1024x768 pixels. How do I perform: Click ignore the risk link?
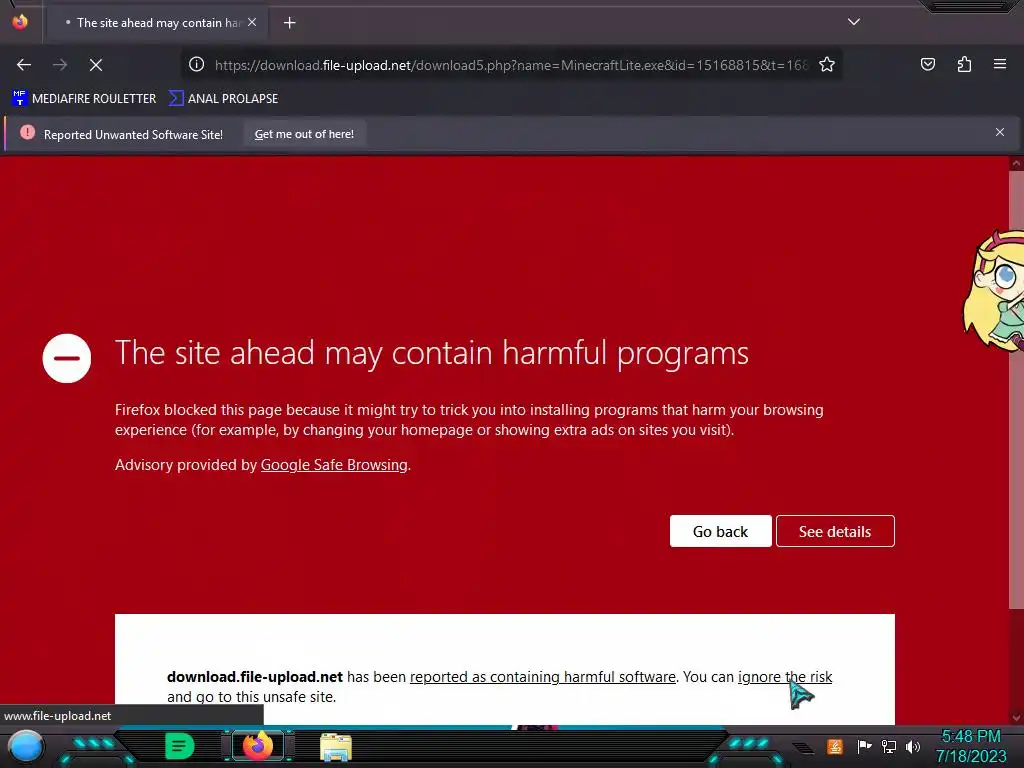[785, 677]
